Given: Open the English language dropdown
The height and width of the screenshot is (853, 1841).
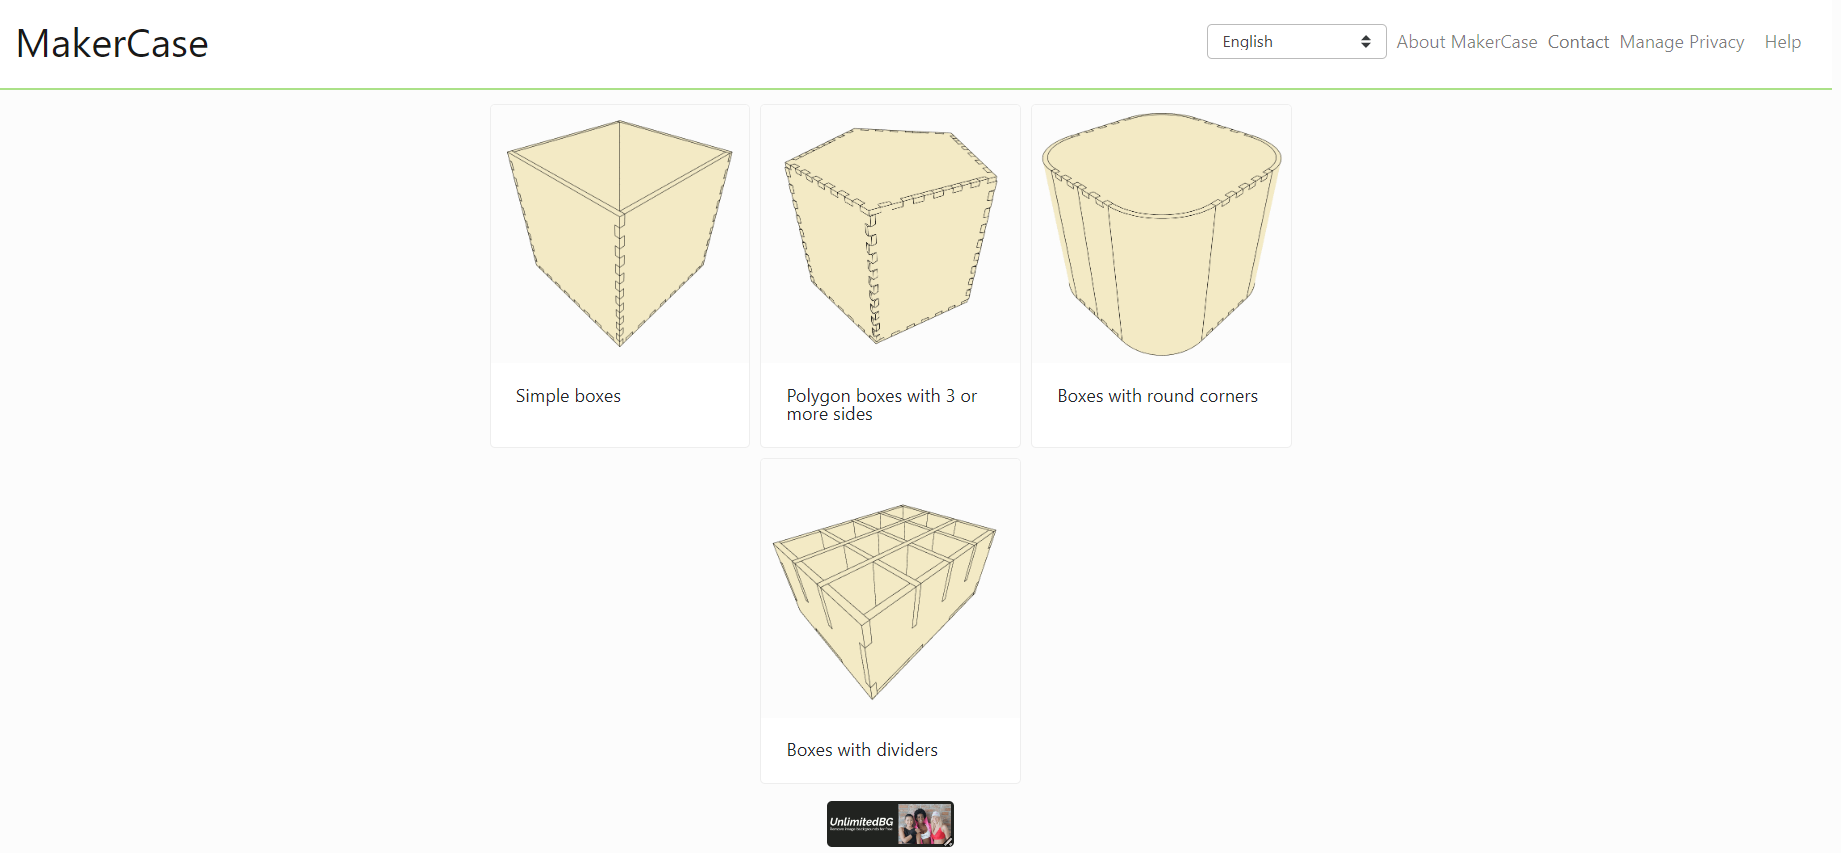Looking at the screenshot, I should tap(1296, 42).
